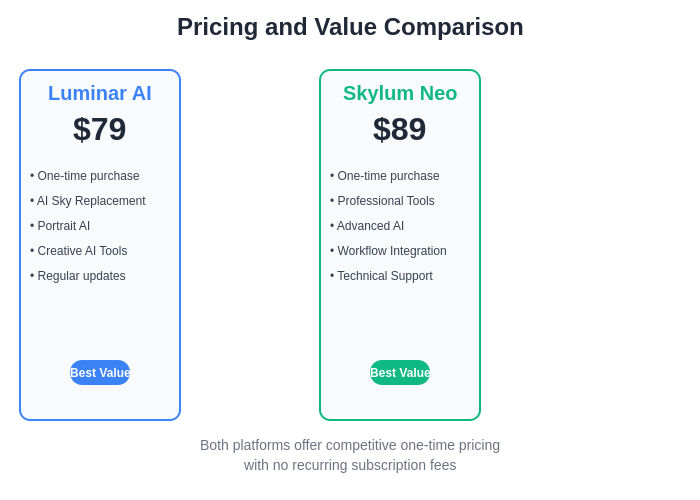
Task: Click the "Advanced AI" feature item
Action: [367, 226]
